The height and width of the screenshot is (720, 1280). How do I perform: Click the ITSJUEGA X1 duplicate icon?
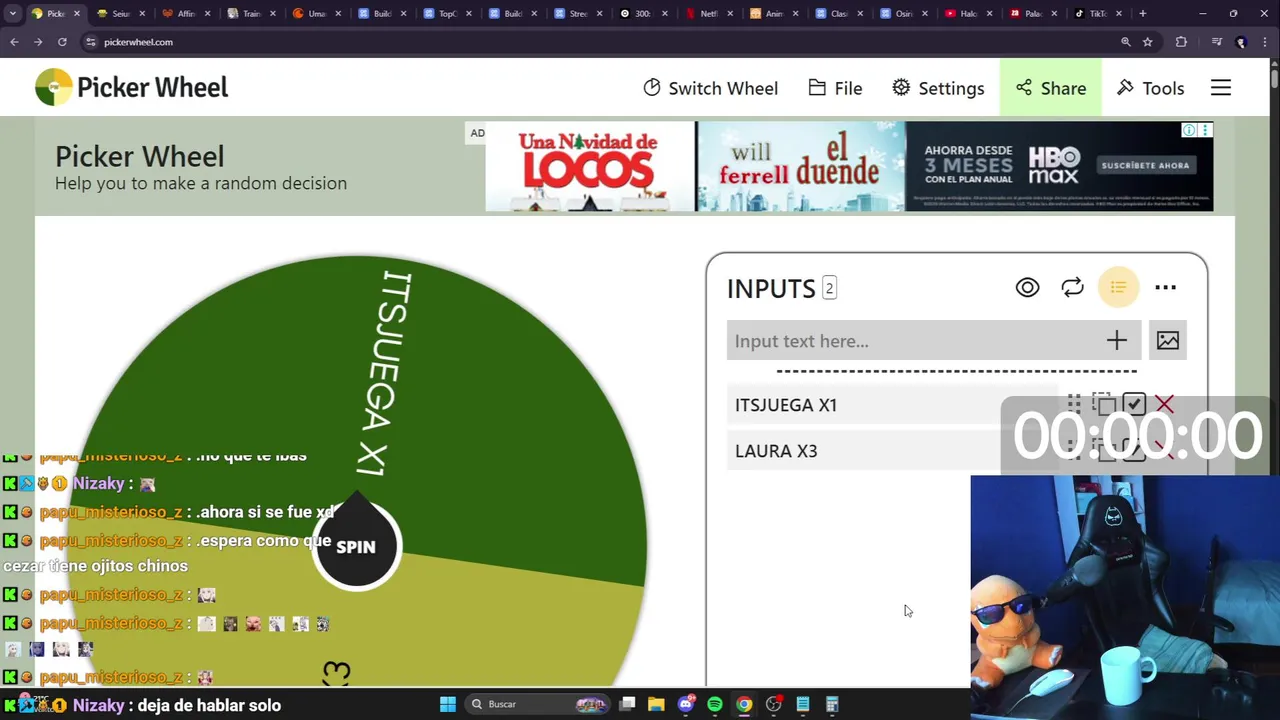(x=1103, y=404)
